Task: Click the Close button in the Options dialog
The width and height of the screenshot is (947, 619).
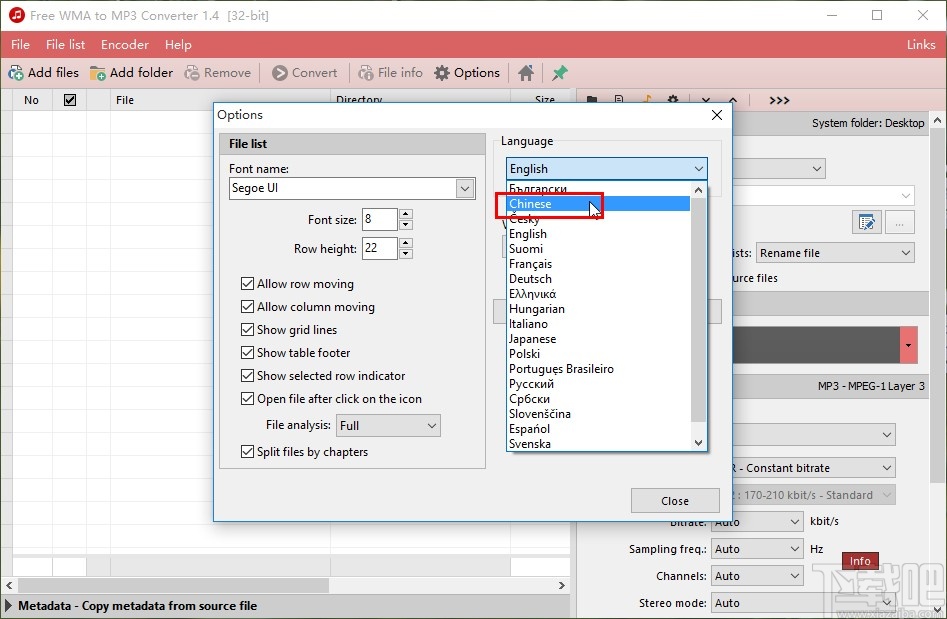Action: click(675, 500)
